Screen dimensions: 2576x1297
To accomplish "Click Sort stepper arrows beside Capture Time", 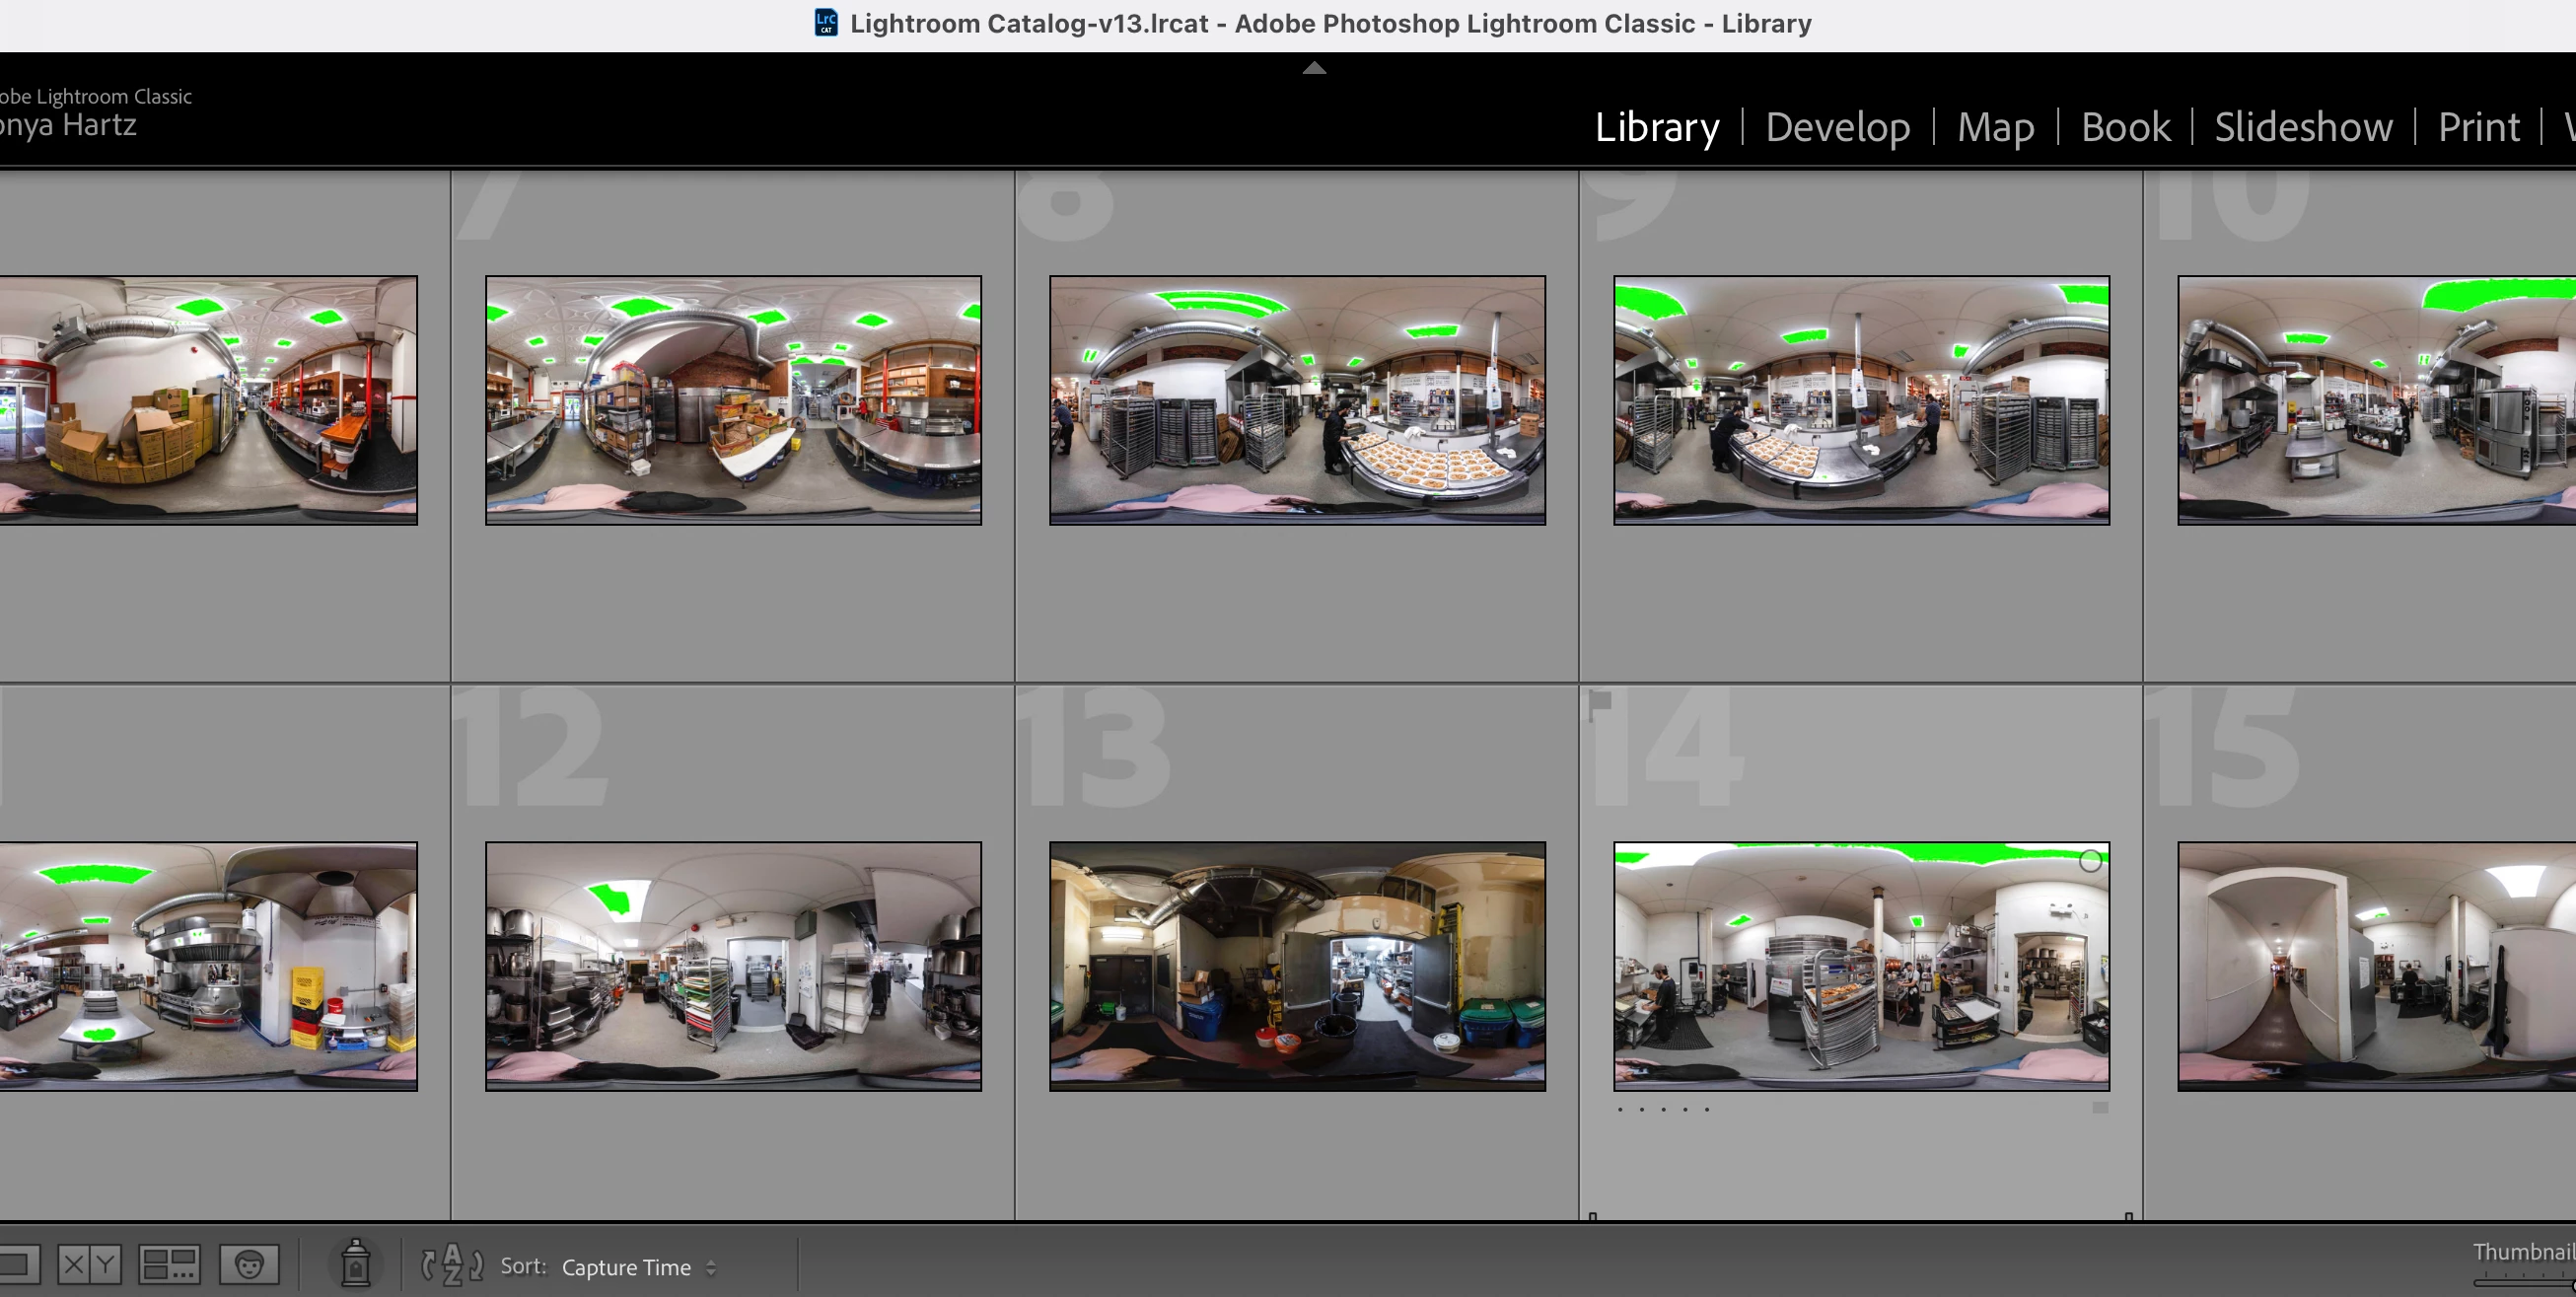I will click(x=711, y=1268).
